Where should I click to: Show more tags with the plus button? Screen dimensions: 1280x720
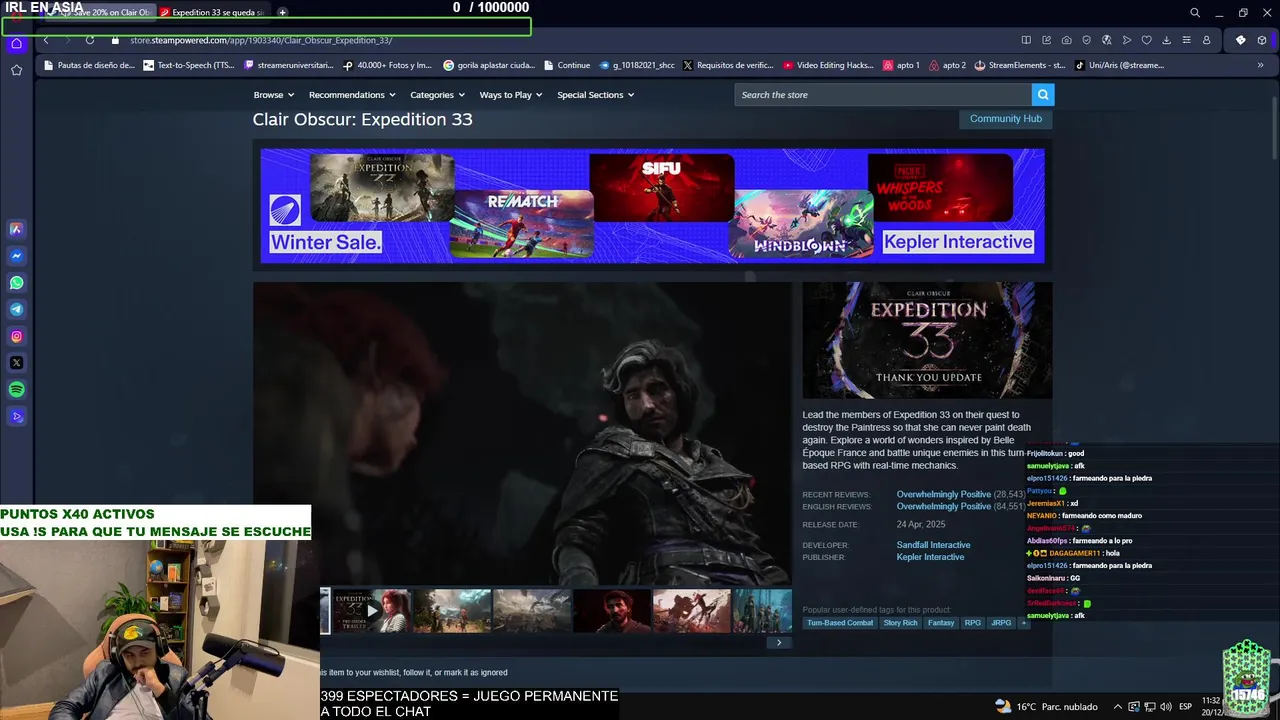(1024, 623)
